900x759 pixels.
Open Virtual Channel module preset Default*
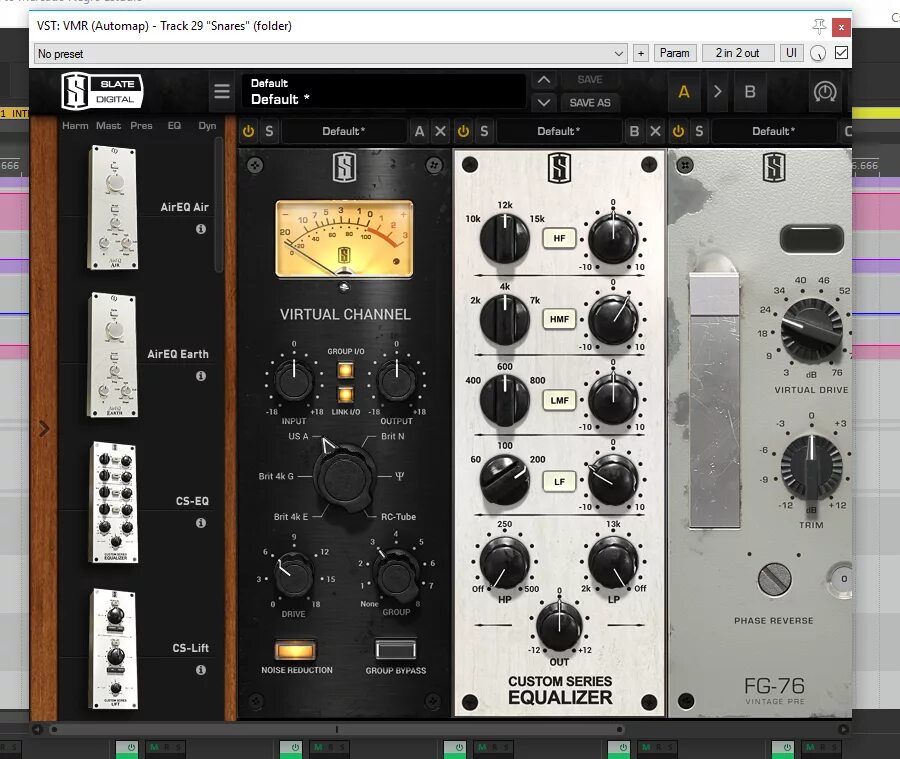click(344, 131)
